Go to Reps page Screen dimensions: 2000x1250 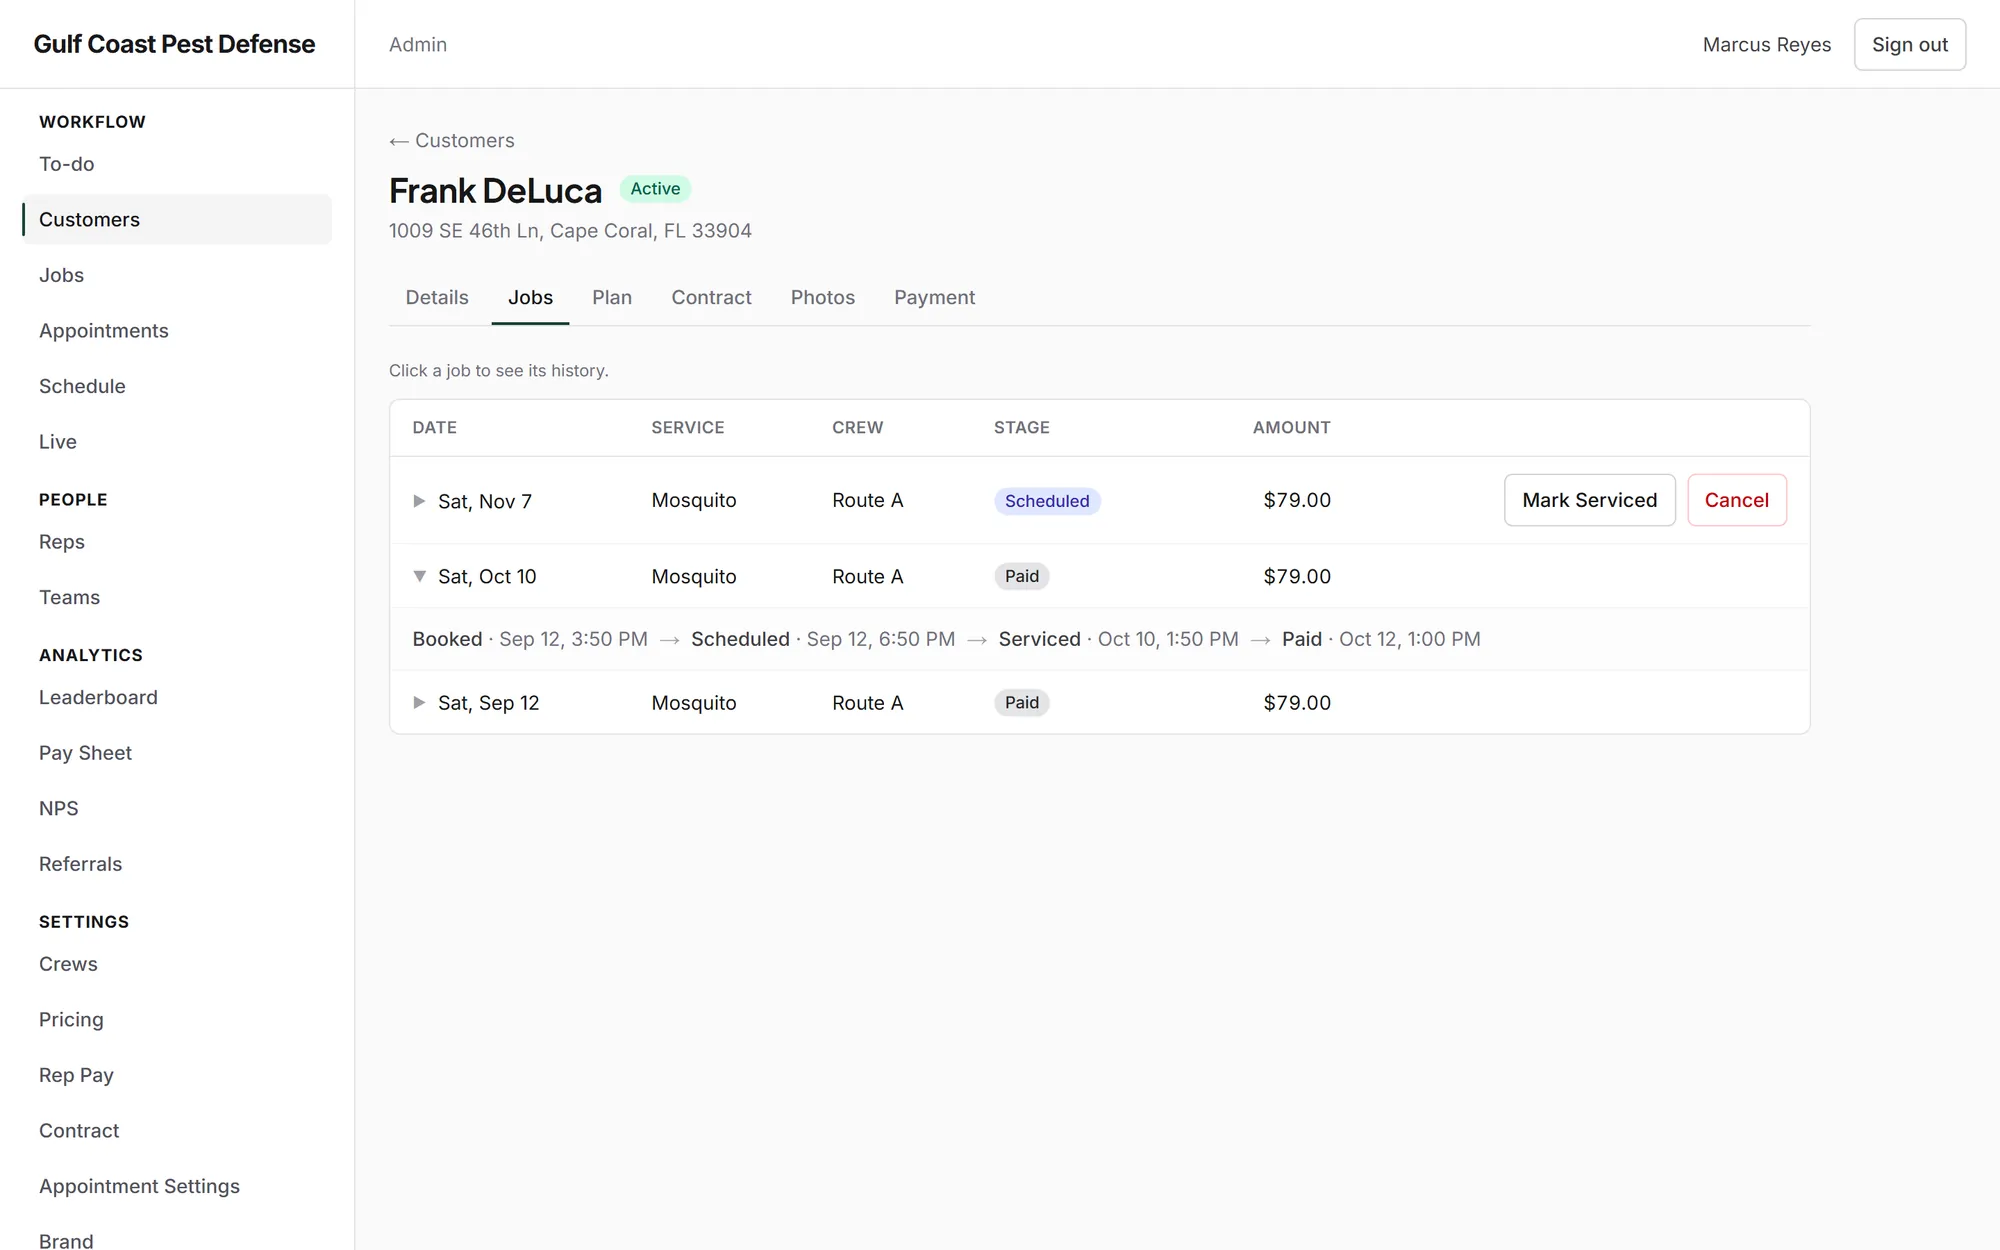click(177, 542)
